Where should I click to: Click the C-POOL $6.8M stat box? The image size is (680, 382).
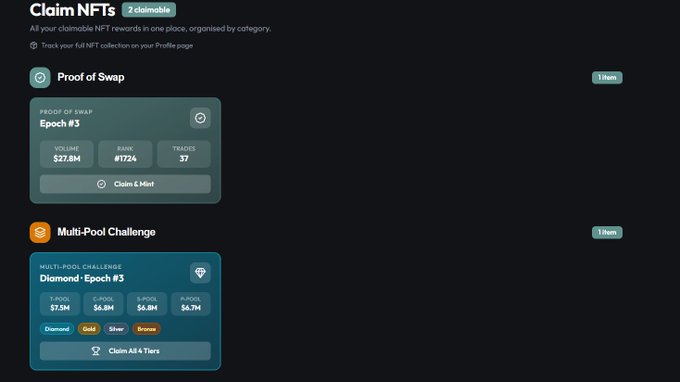[x=104, y=304]
